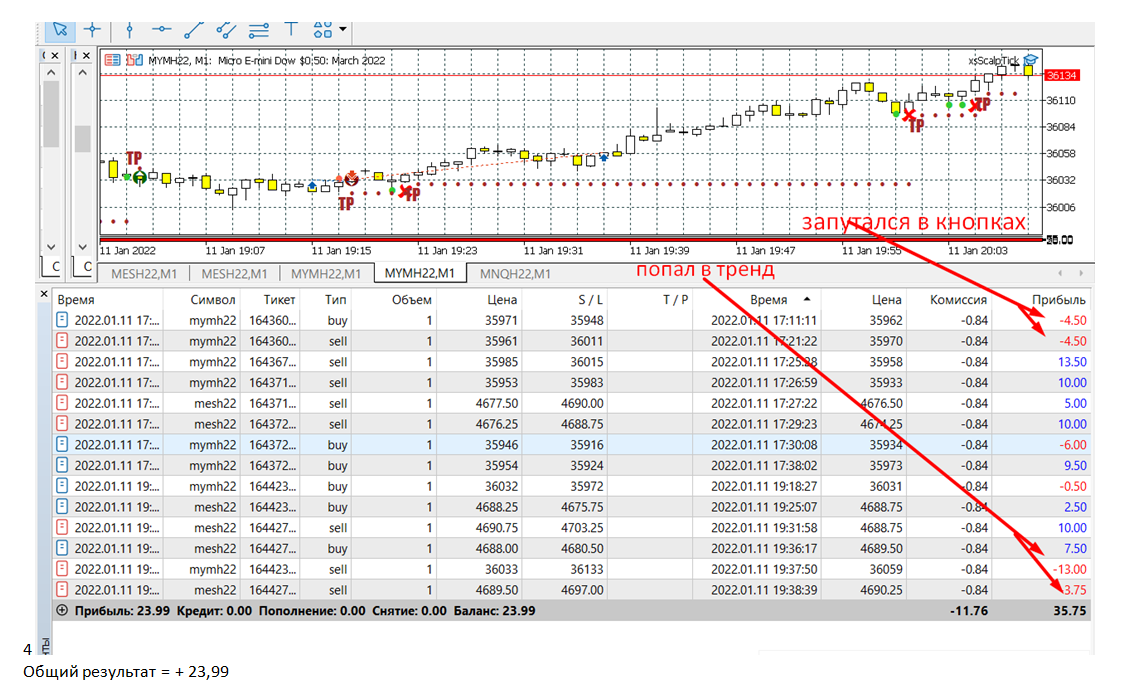This screenshot has width=1131, height=693.
Task: Expand the summary row plus icon
Action: coord(63,610)
